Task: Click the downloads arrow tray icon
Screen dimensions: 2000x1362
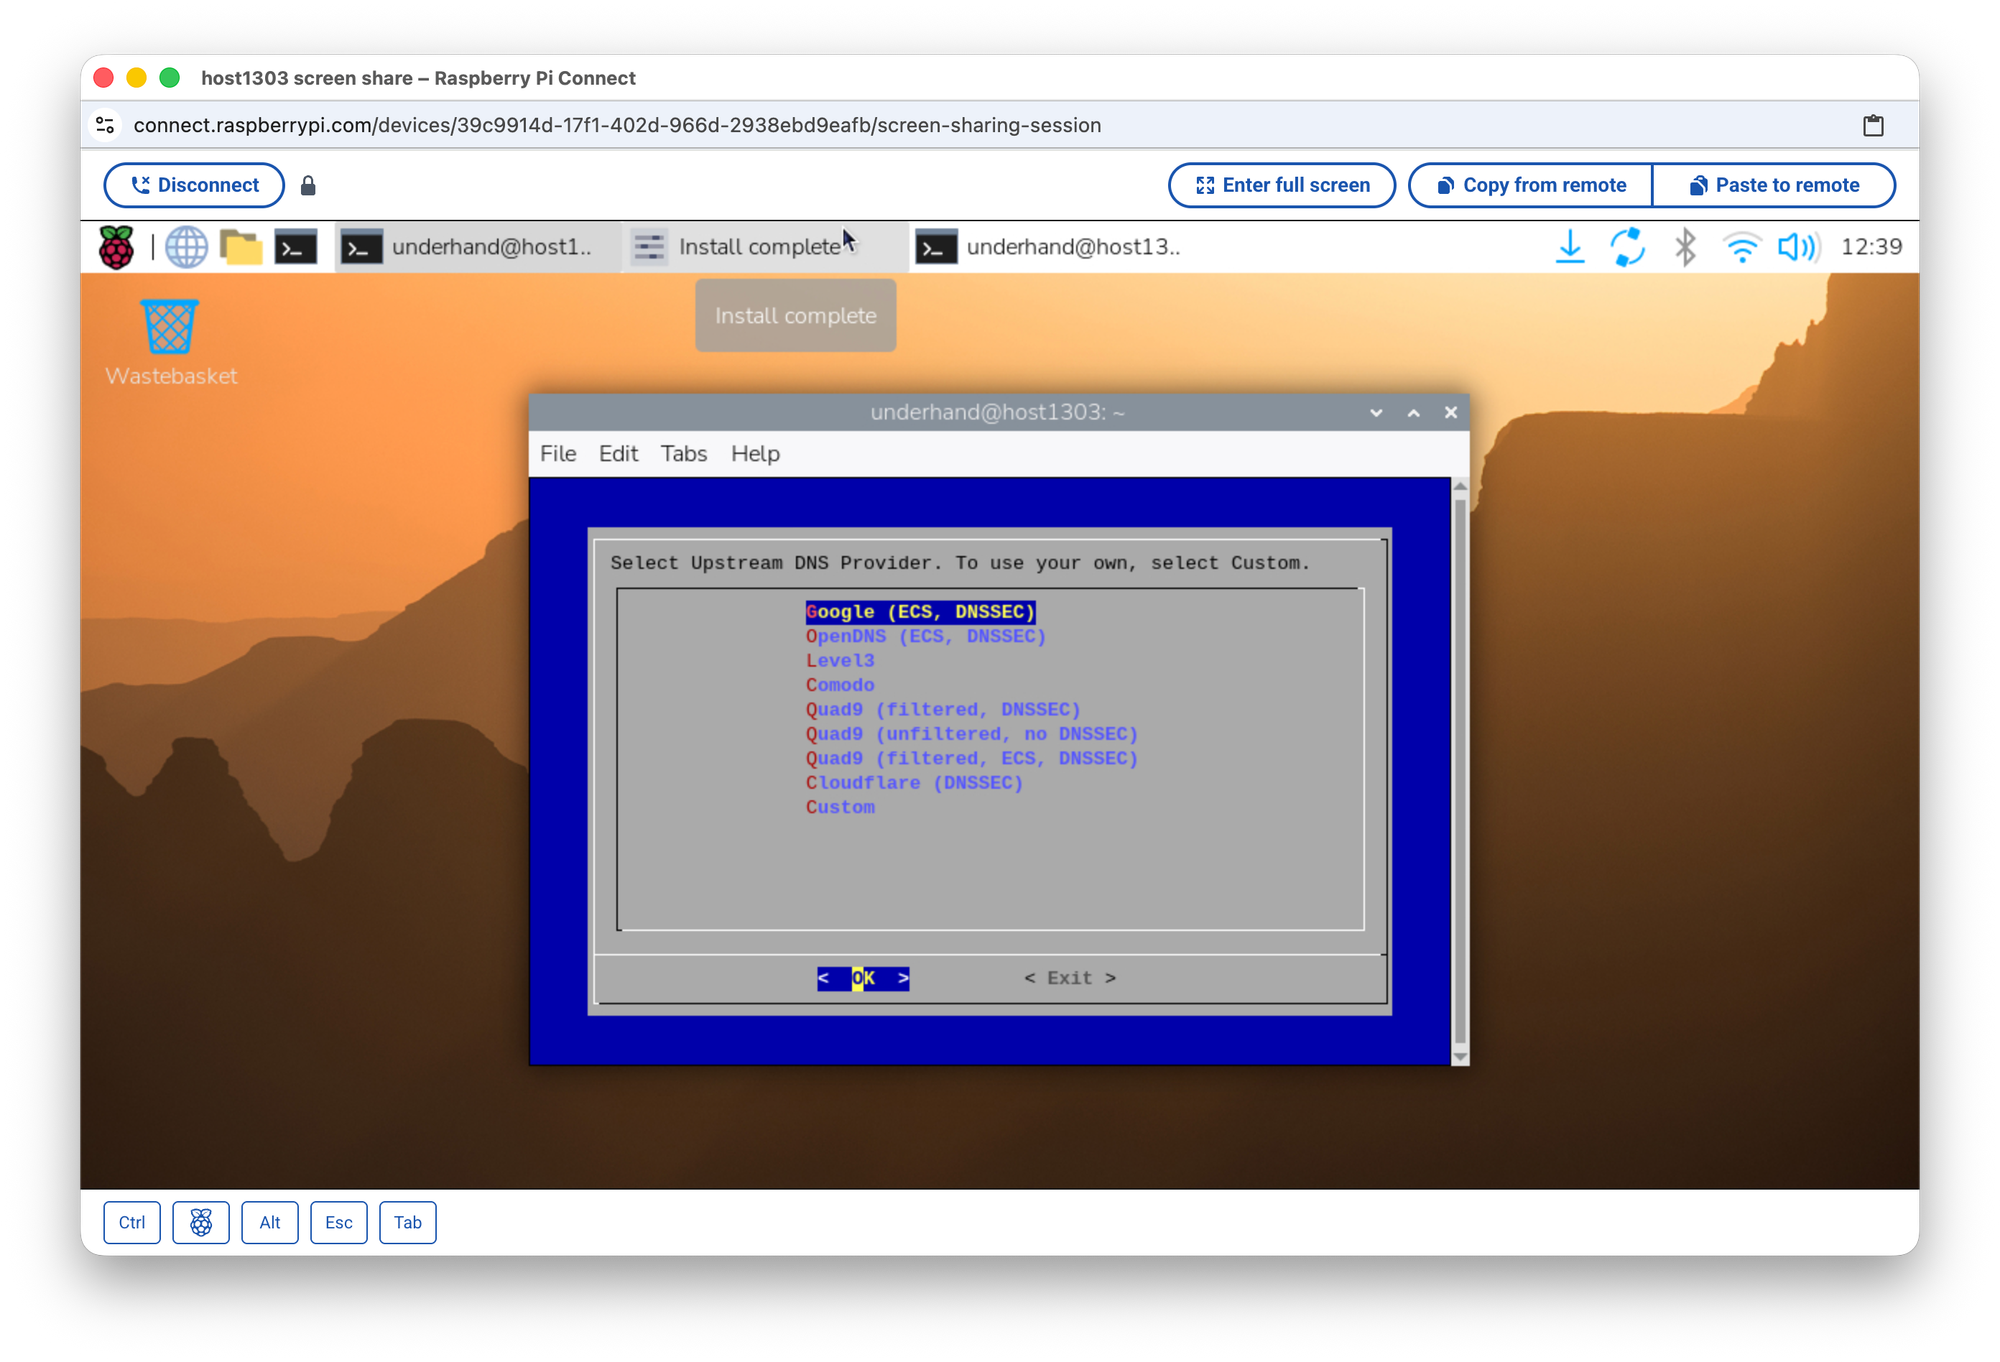Action: coord(1570,247)
